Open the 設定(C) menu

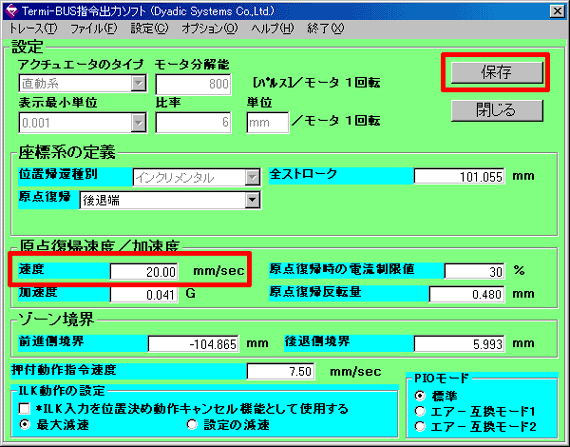pyautogui.click(x=149, y=28)
